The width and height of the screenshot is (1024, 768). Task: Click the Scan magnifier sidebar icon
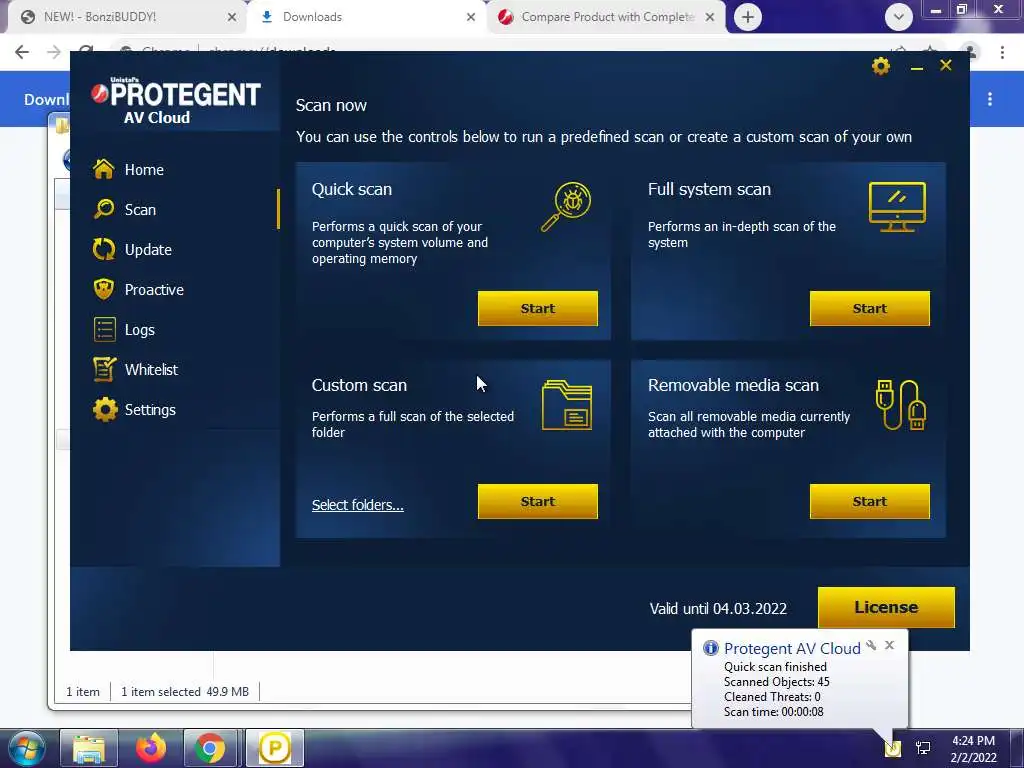[104, 209]
